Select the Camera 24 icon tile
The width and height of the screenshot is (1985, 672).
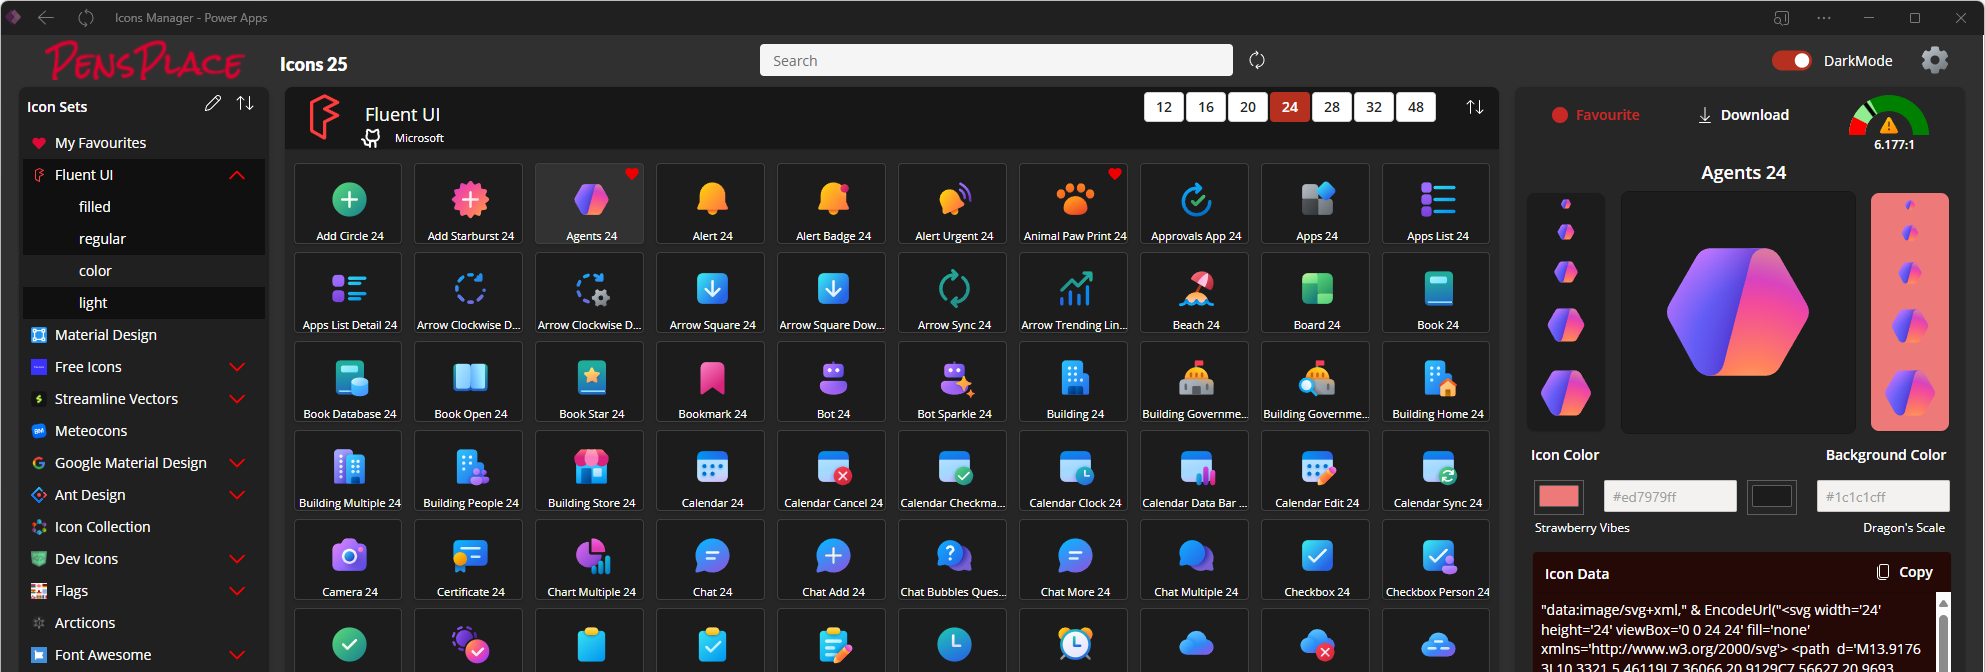pos(349,559)
